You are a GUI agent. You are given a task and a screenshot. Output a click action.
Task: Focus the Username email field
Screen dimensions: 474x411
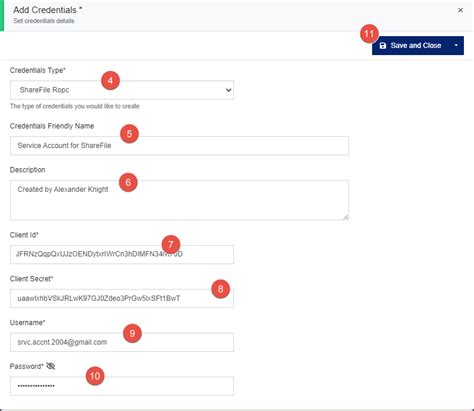pos(122,342)
